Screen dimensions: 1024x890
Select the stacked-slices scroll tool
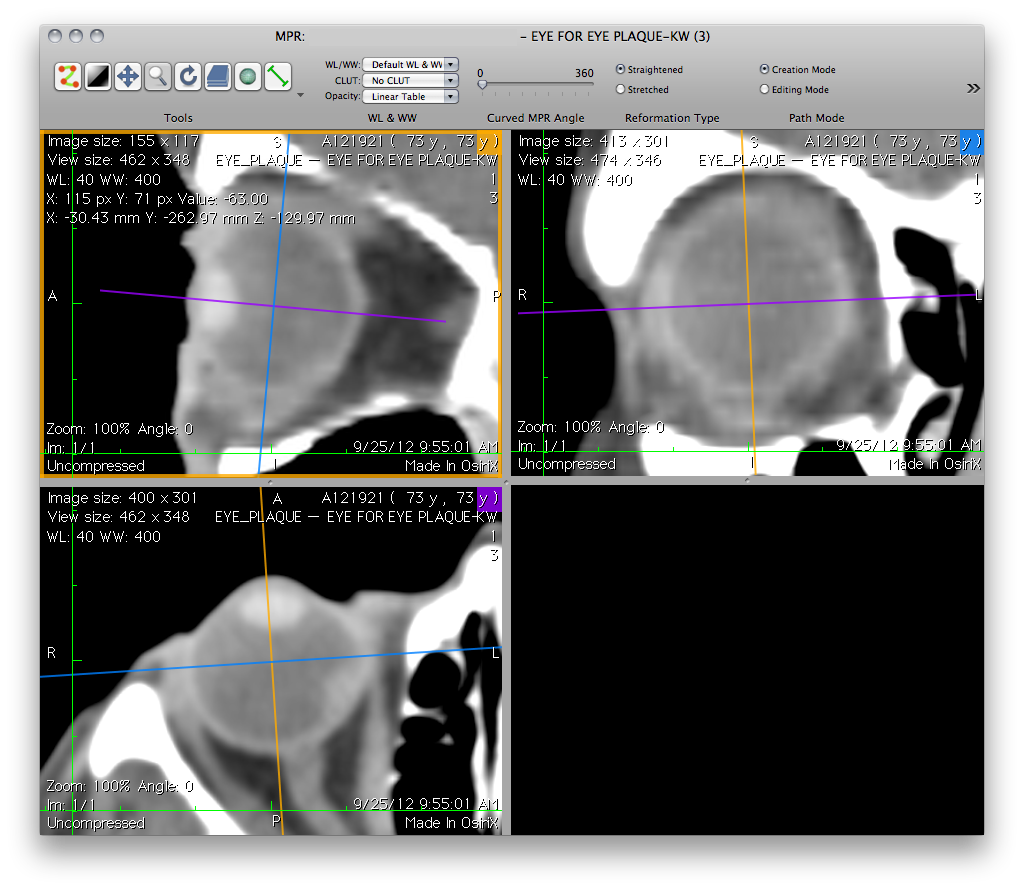(217, 76)
